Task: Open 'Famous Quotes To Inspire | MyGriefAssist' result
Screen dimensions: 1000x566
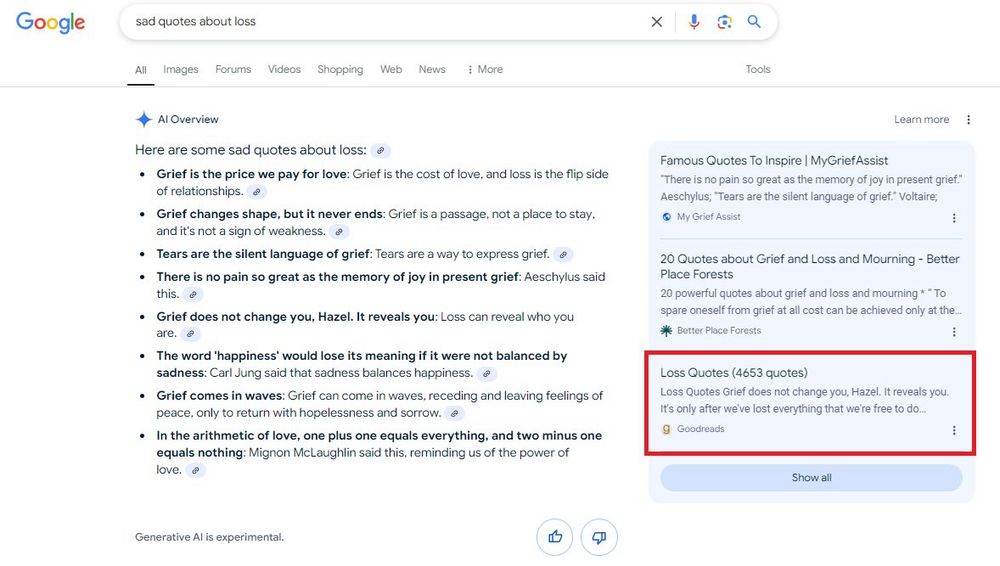Action: coord(774,160)
